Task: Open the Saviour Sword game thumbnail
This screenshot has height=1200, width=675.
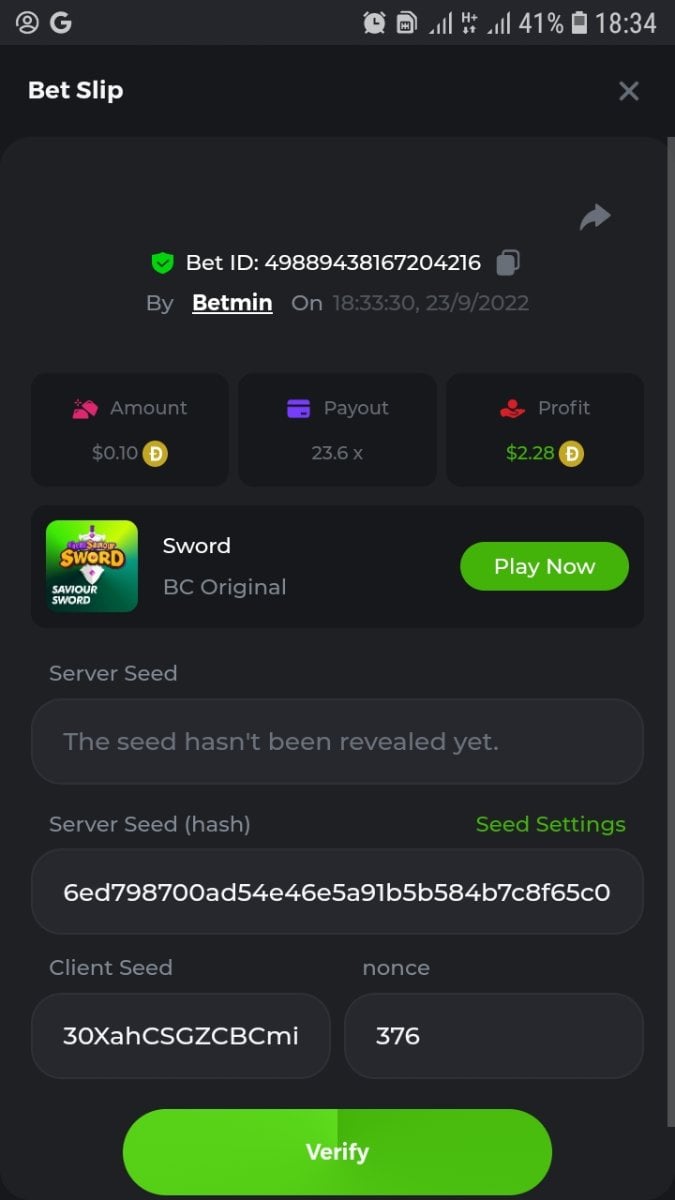Action: click(92, 566)
